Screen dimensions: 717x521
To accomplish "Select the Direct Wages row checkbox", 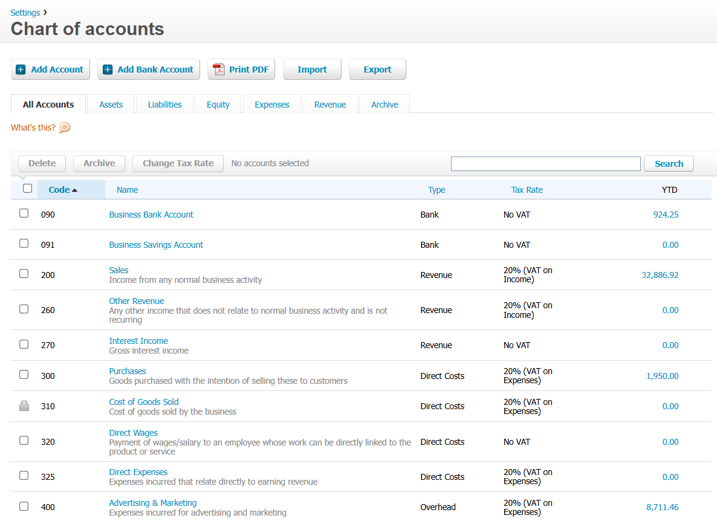I will 24,440.
